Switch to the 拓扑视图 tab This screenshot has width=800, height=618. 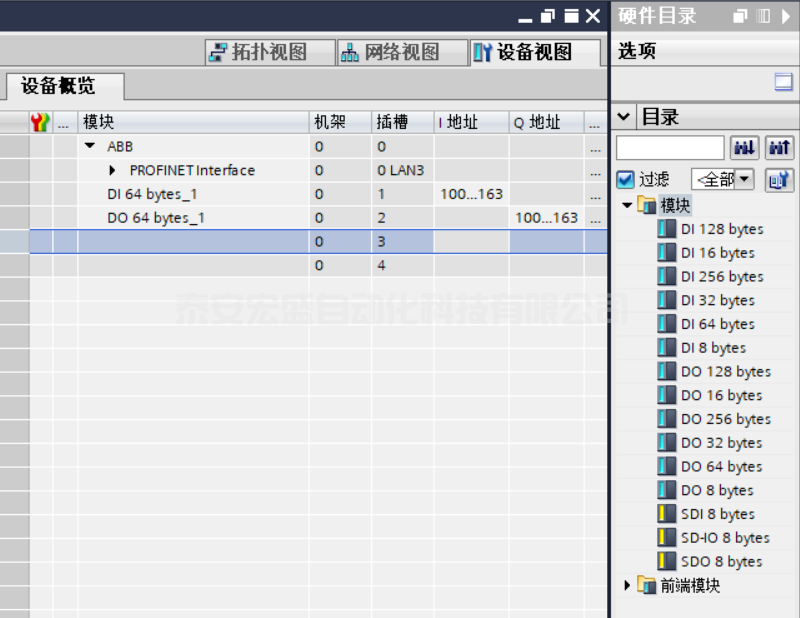pos(268,51)
